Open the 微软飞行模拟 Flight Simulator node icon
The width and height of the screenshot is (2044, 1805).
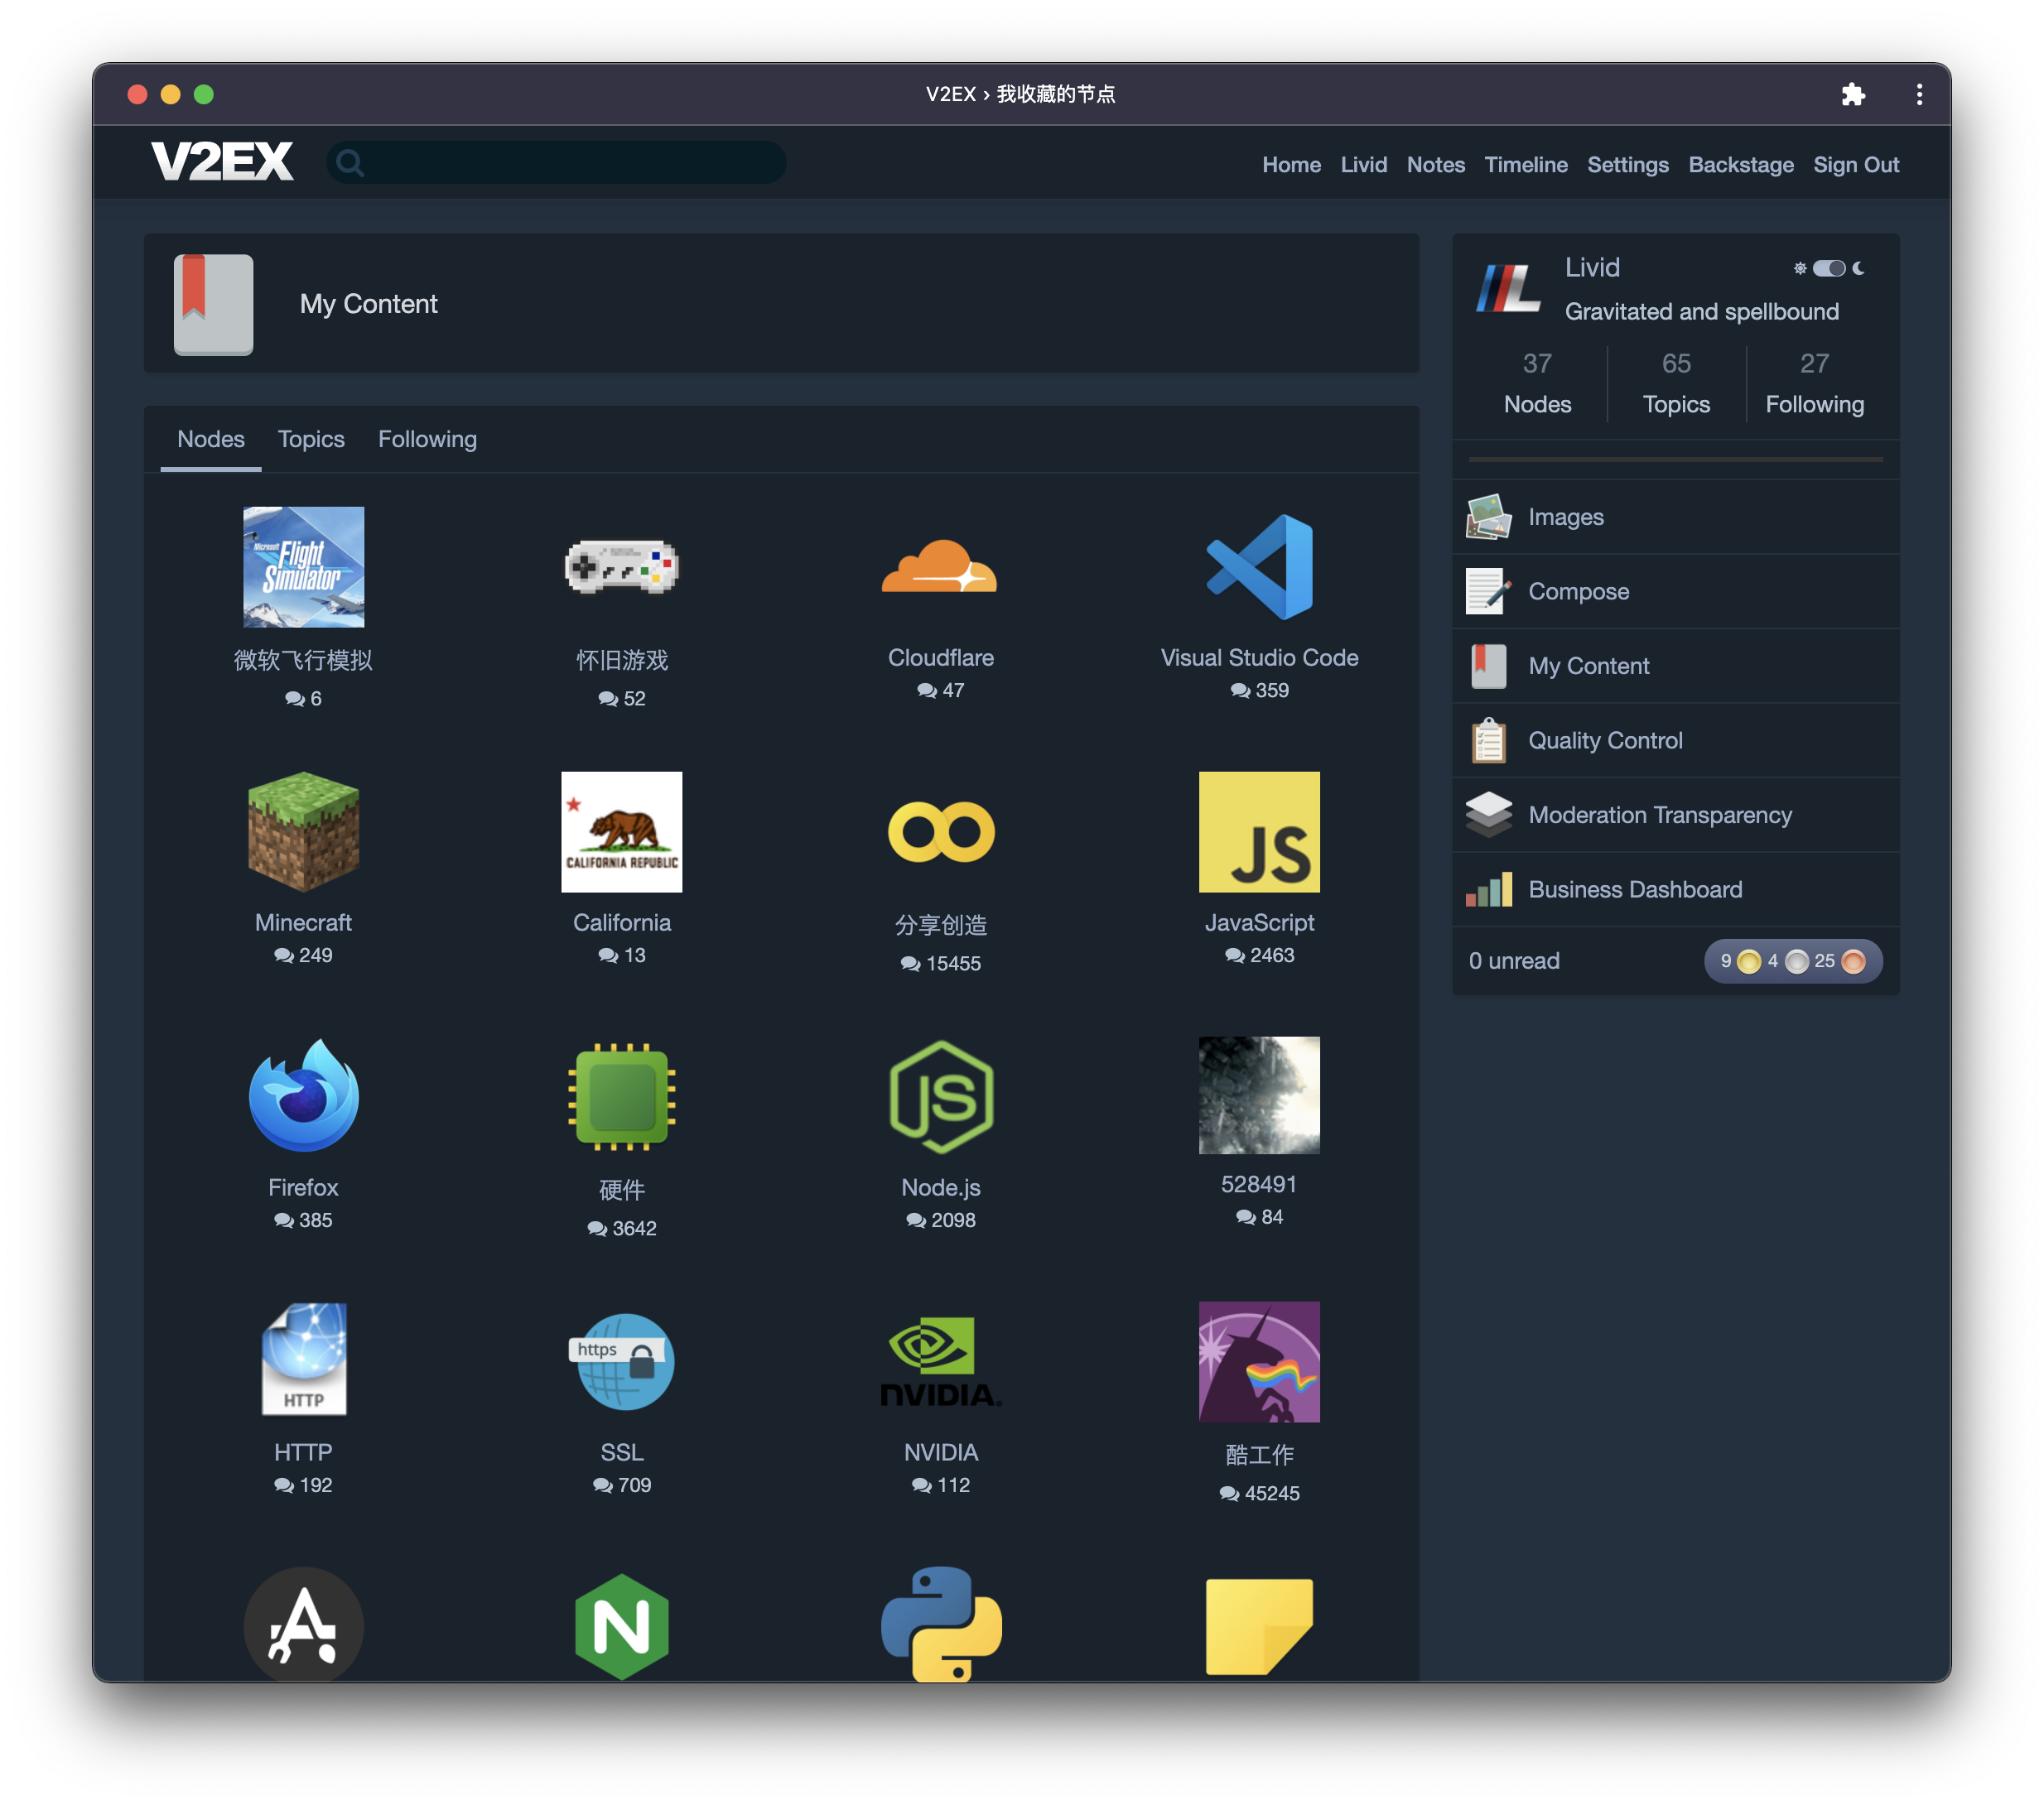coord(303,567)
